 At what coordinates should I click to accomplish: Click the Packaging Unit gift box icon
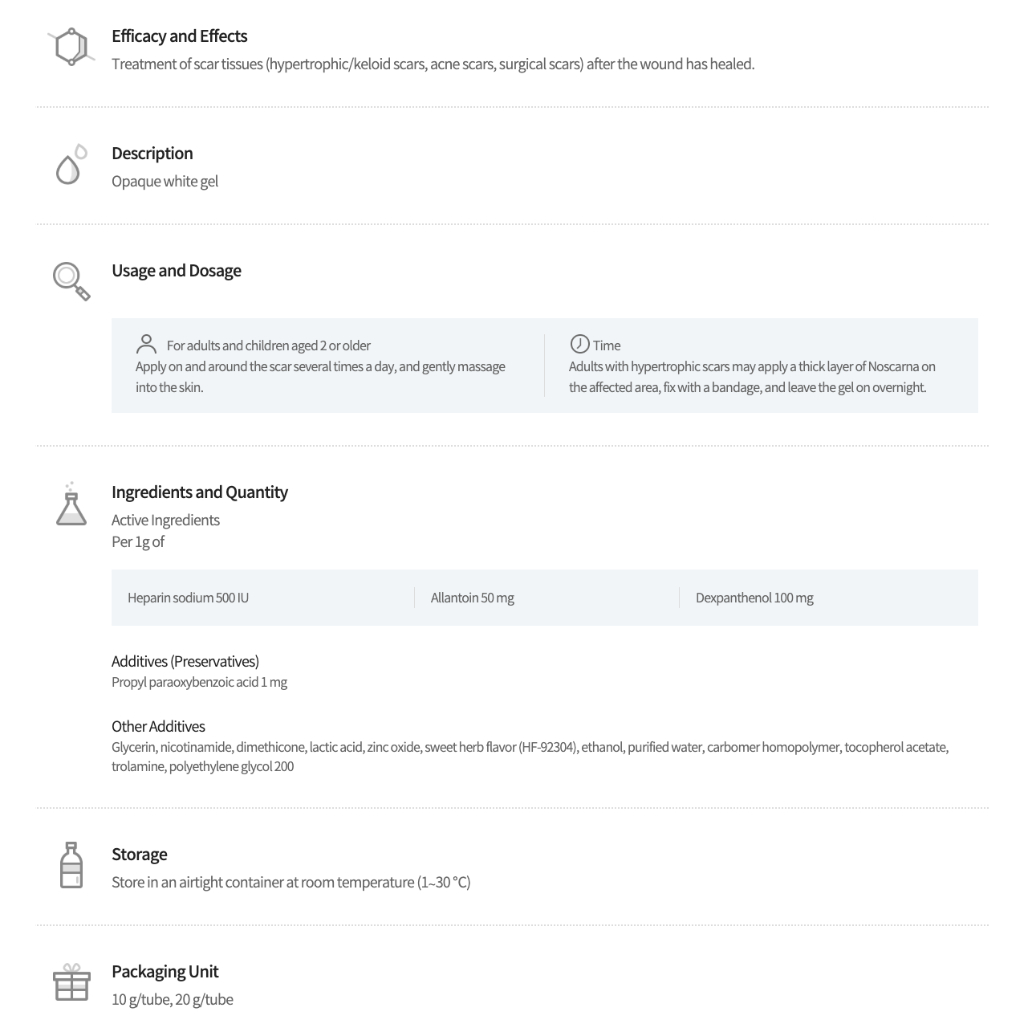[71, 982]
